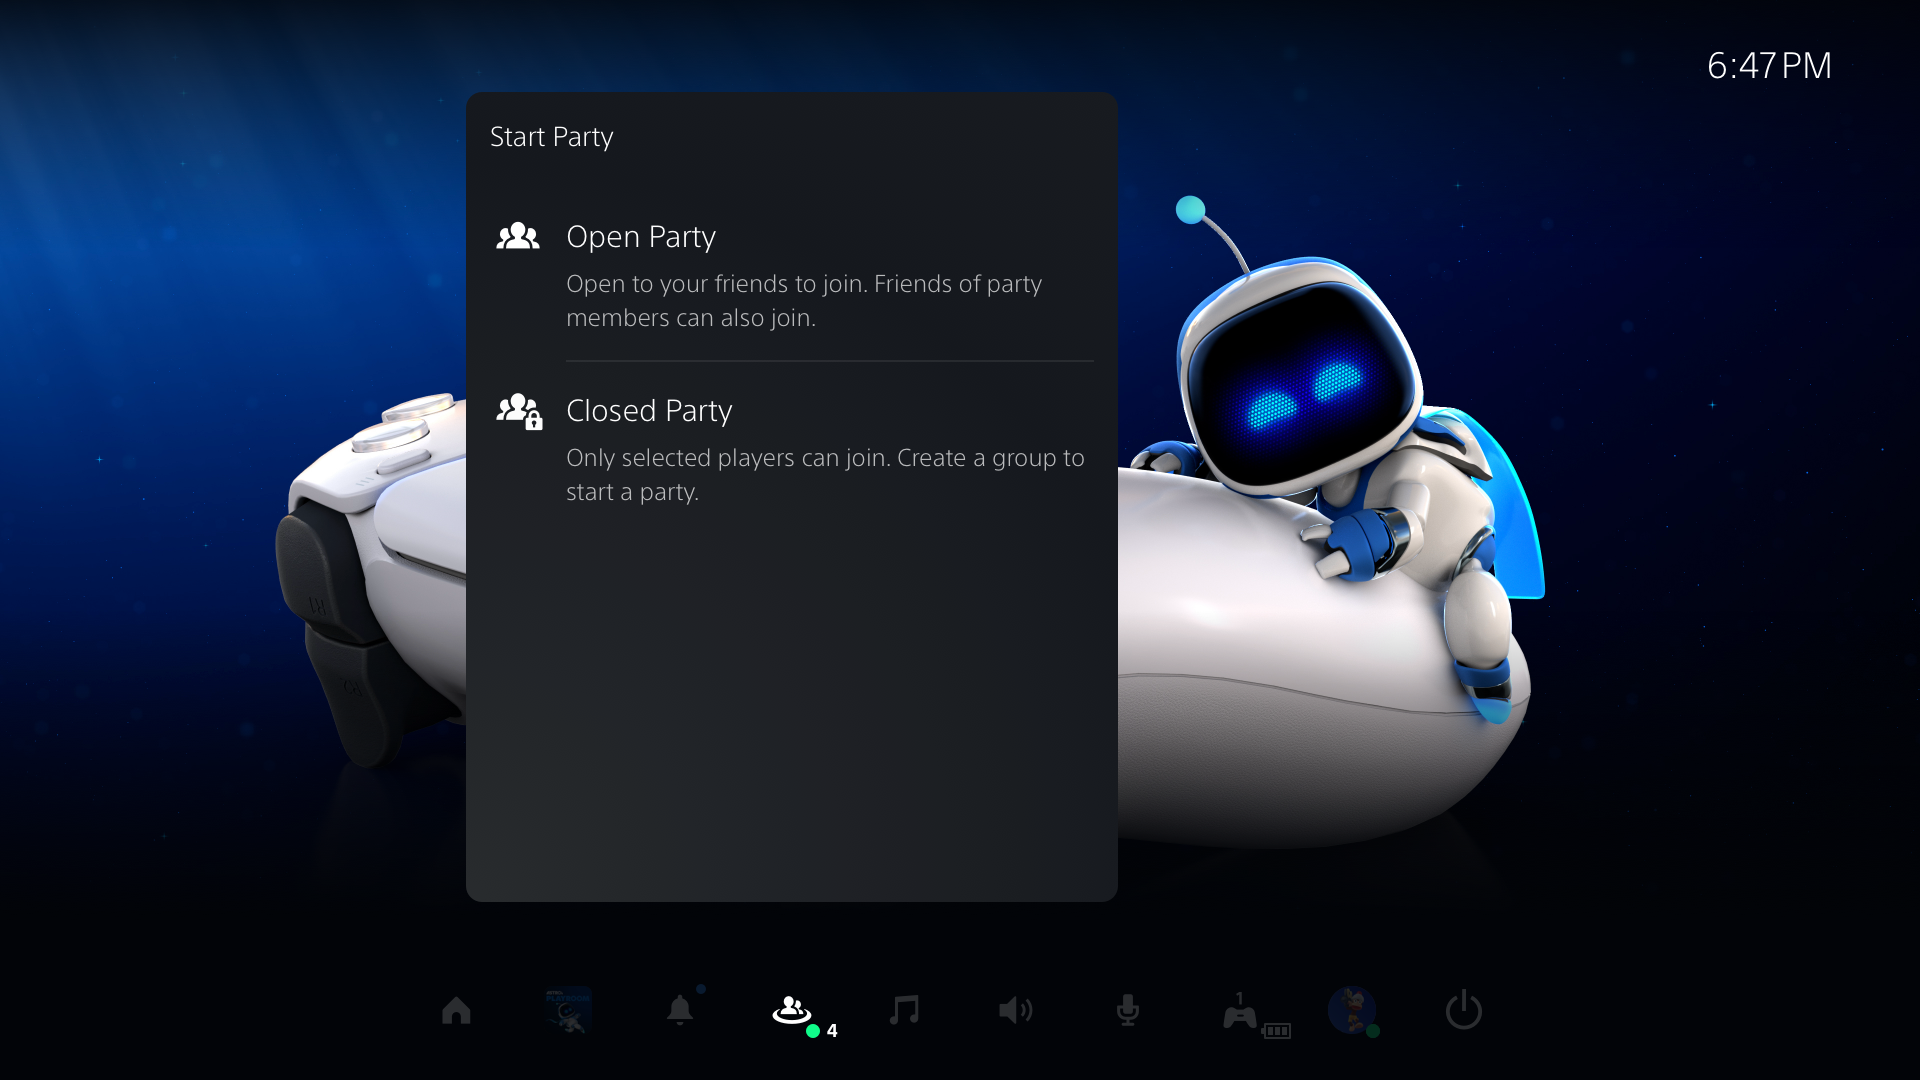Image resolution: width=1920 pixels, height=1080 pixels.
Task: Click the Volume speaker icon
Action: pyautogui.click(x=1013, y=1010)
